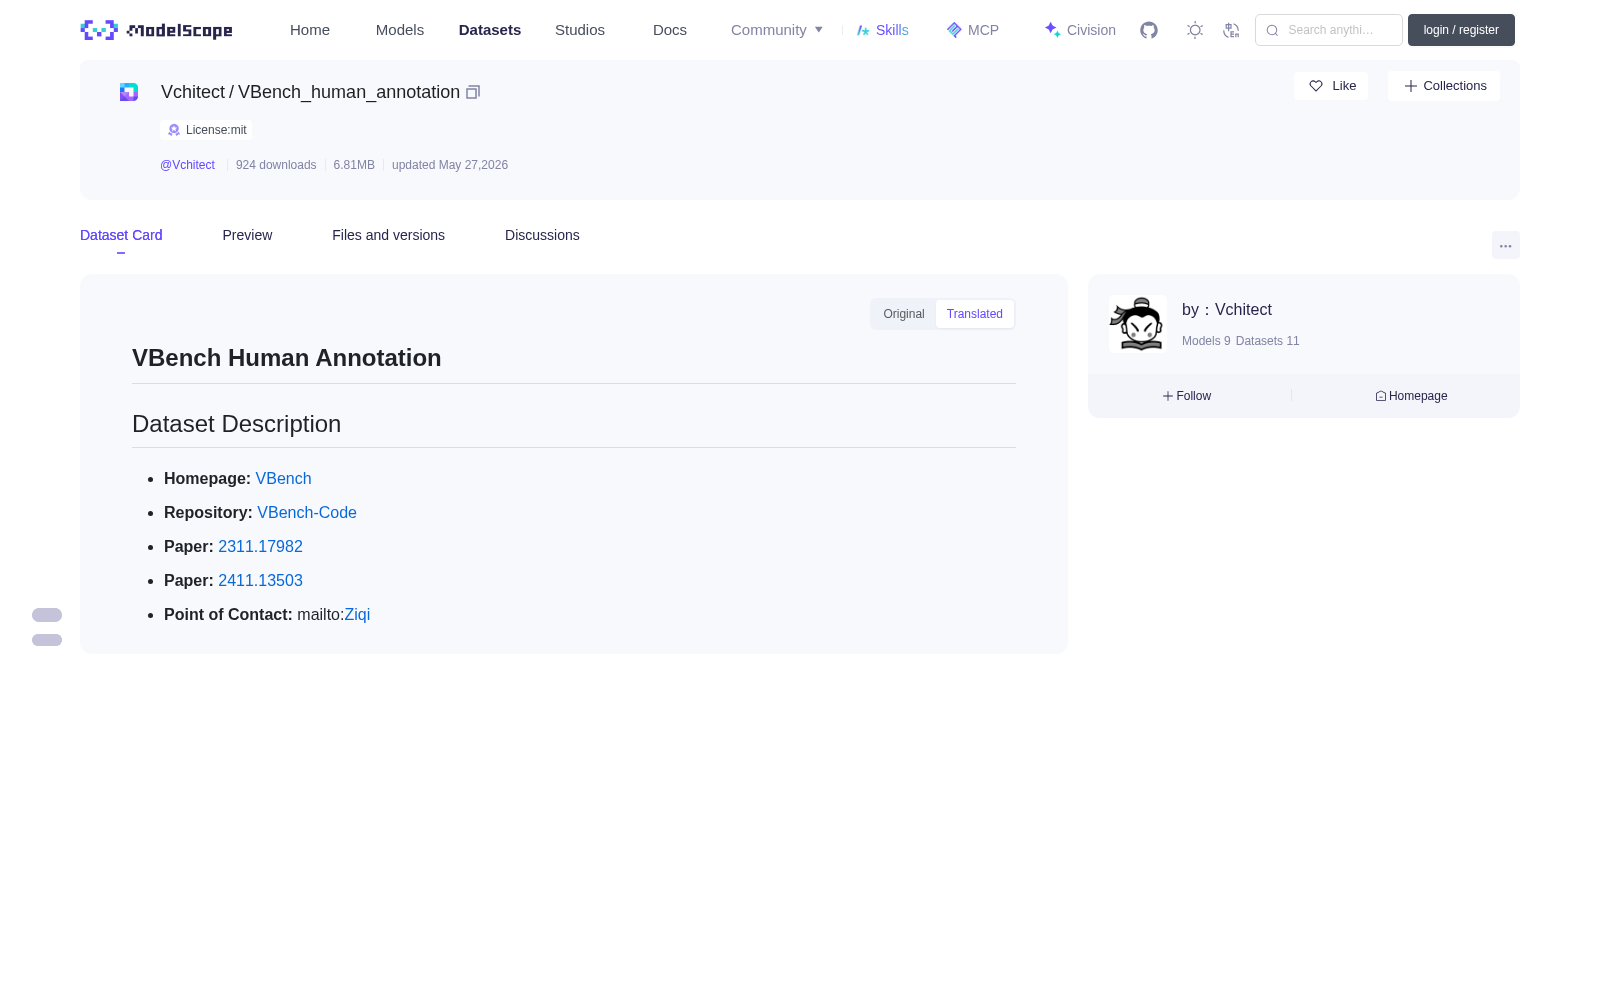Select the Dataset Card tab
The image size is (1600, 1000).
coord(121,235)
